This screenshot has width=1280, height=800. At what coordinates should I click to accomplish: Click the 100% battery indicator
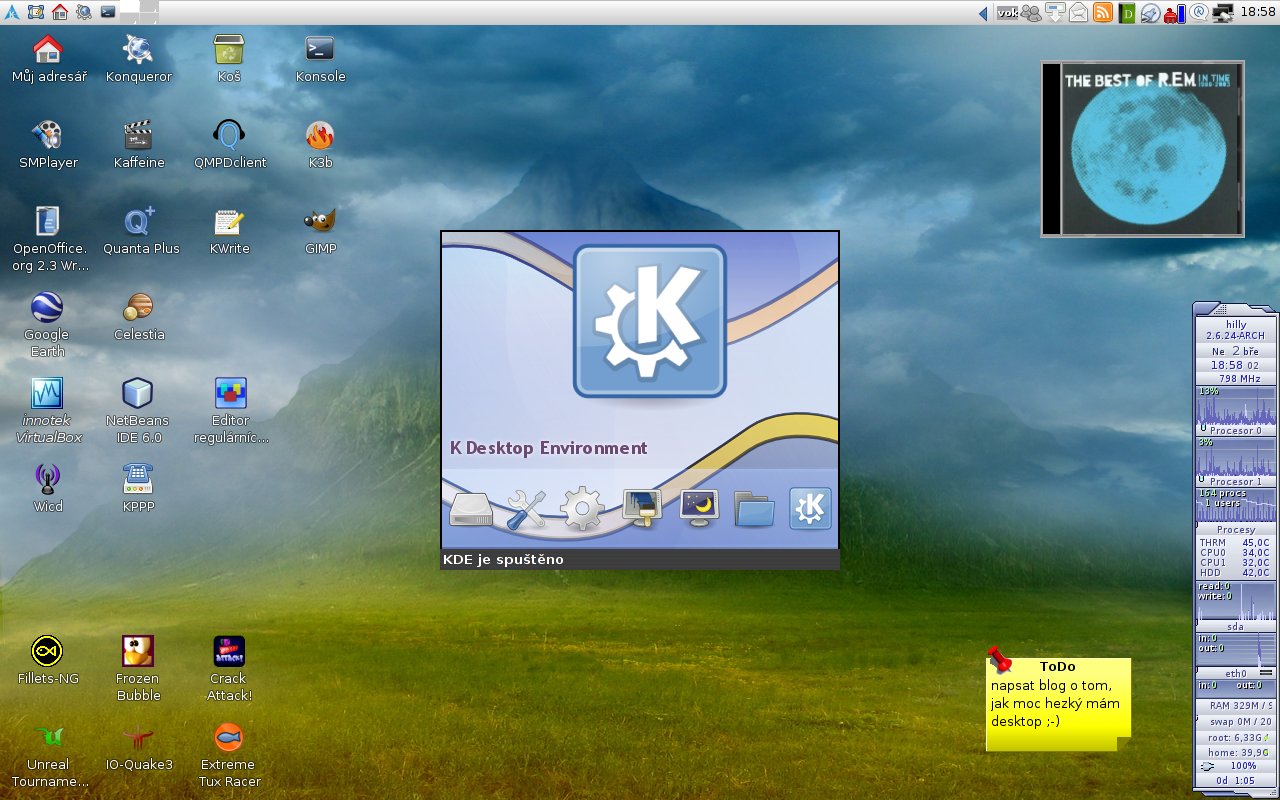point(1237,766)
